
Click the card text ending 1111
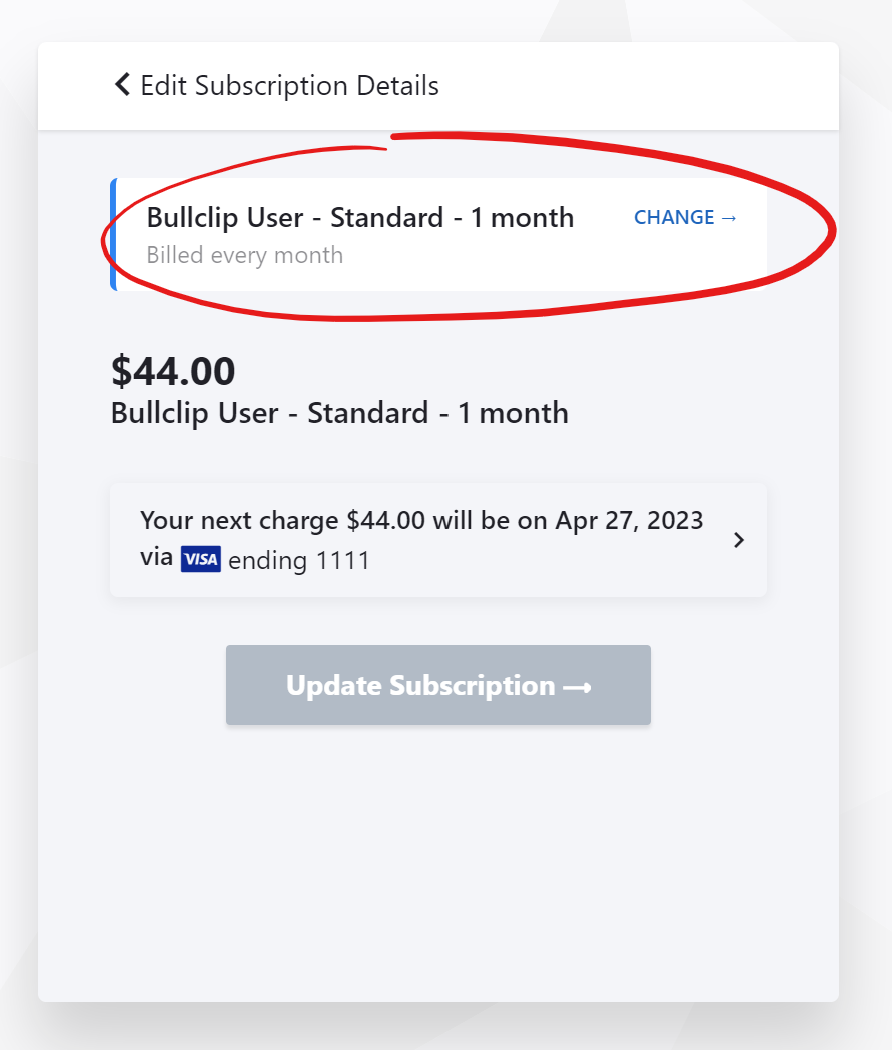coord(299,560)
